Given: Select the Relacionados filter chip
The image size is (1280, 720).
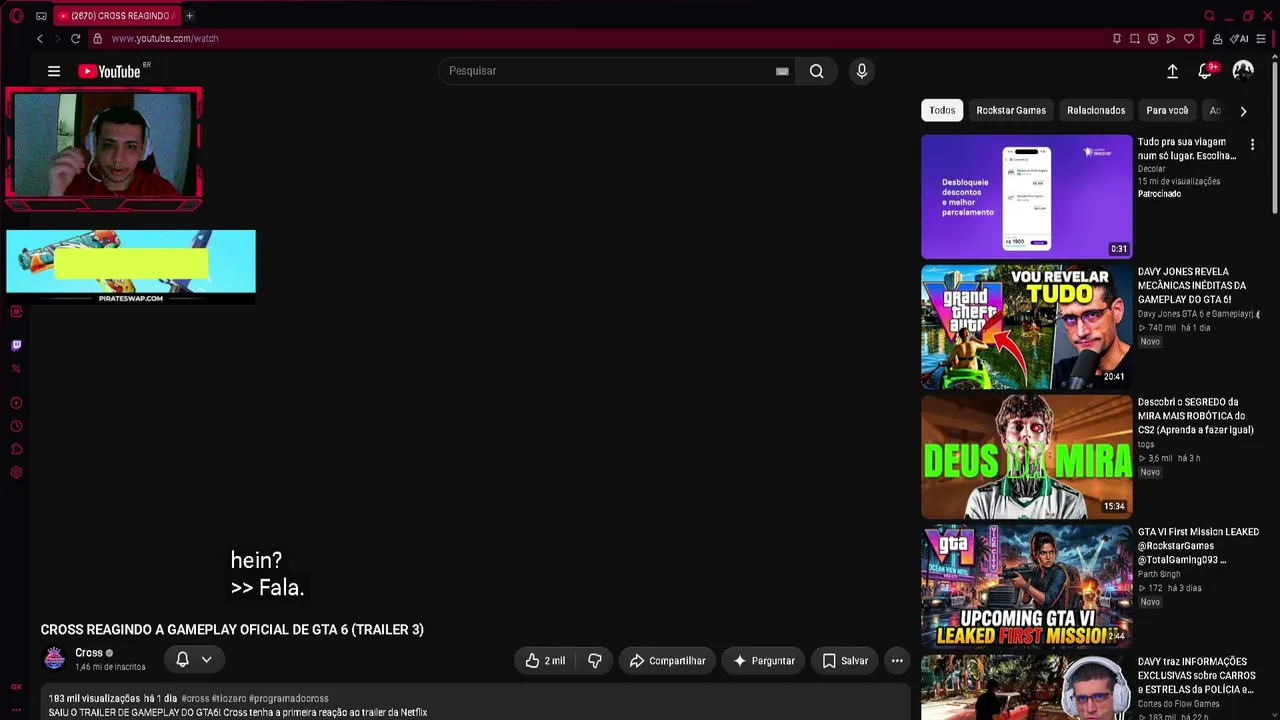Looking at the screenshot, I should coord(1096,110).
